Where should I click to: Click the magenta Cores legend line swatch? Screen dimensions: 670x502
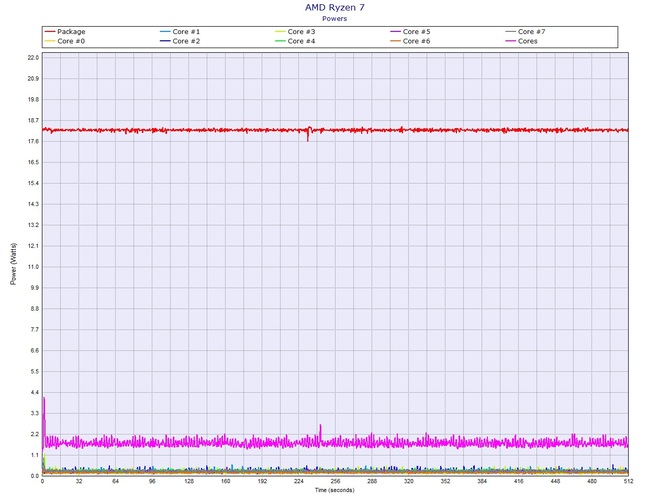click(510, 41)
